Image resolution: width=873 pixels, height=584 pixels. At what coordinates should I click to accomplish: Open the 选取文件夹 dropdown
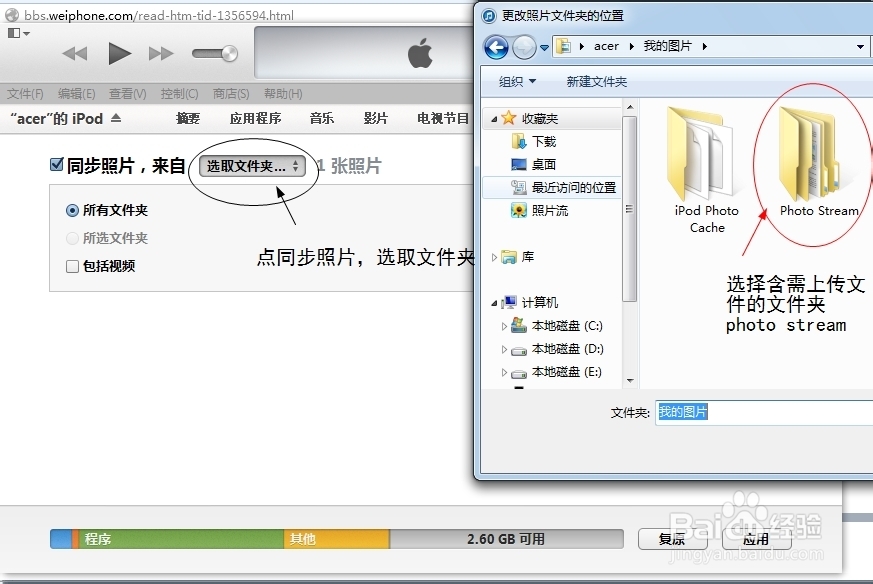tap(252, 166)
